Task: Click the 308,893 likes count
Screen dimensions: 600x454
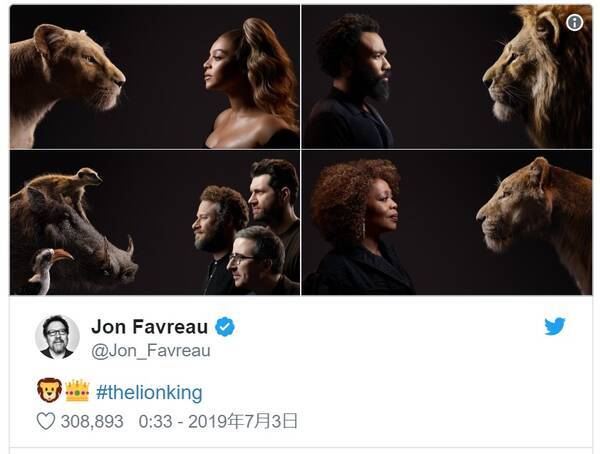Action: (94, 421)
